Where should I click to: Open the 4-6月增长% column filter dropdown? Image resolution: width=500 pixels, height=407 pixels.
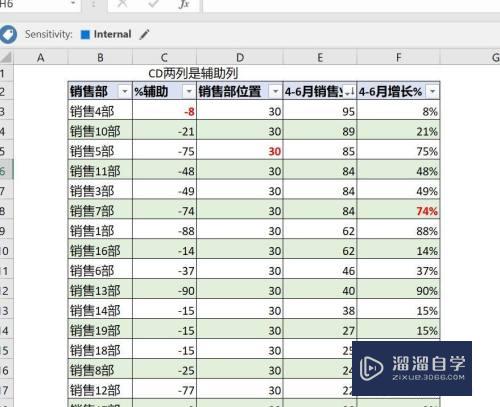pyautogui.click(x=432, y=91)
